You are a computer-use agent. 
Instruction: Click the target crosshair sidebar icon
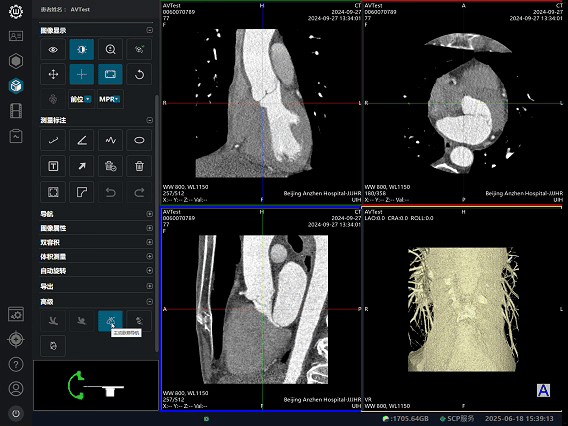(16, 339)
